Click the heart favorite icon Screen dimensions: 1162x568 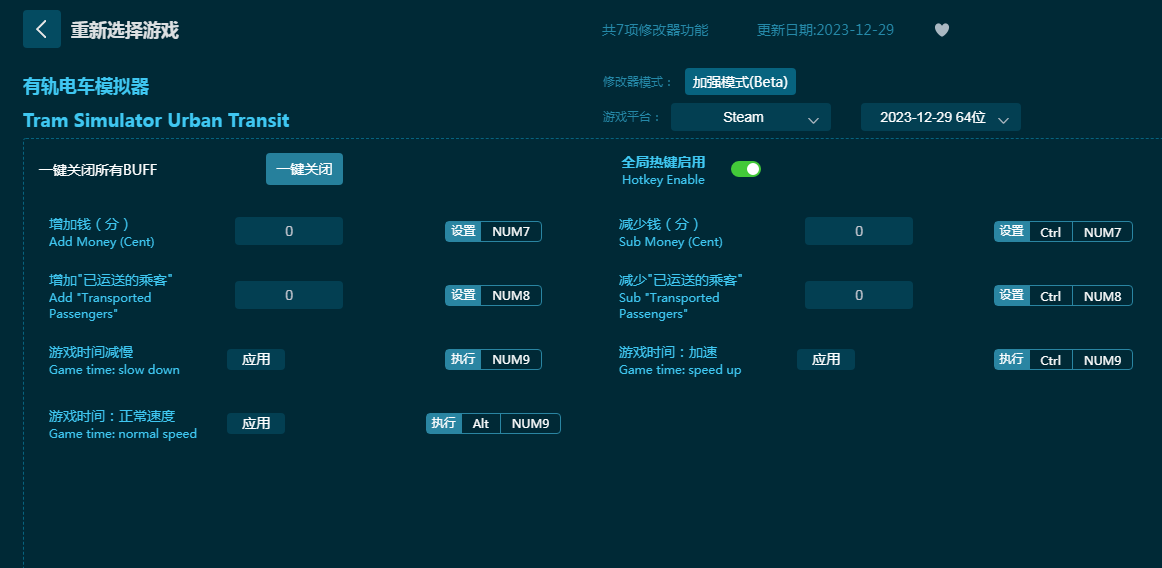click(941, 30)
